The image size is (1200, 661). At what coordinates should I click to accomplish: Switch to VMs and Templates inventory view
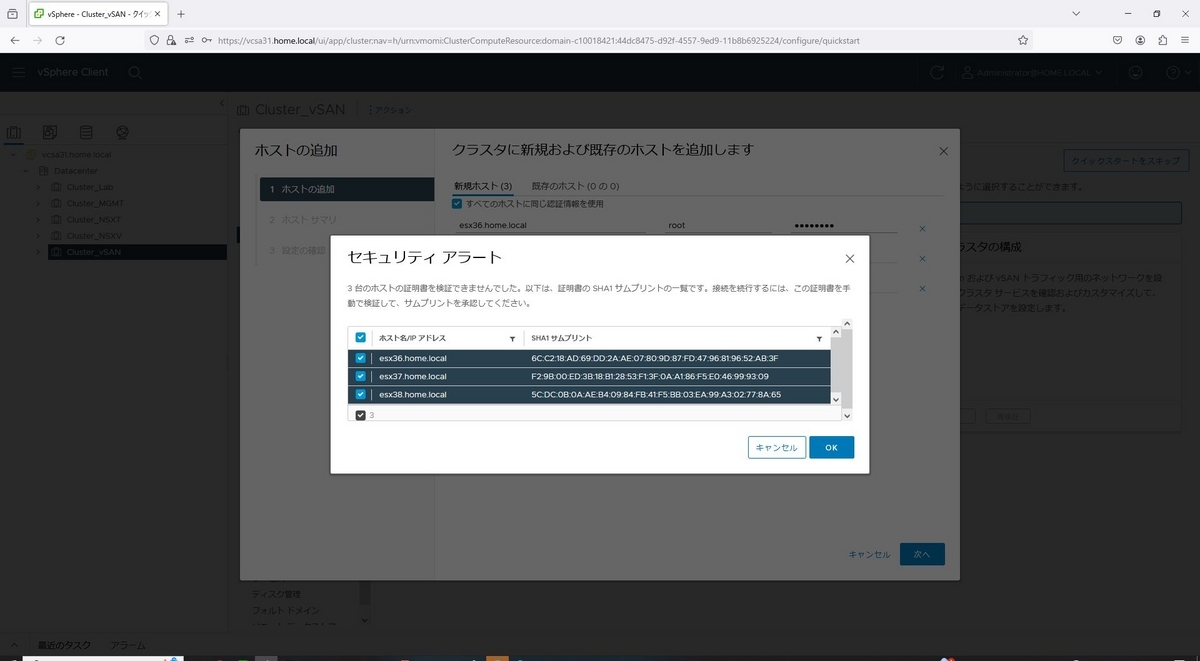[x=50, y=132]
